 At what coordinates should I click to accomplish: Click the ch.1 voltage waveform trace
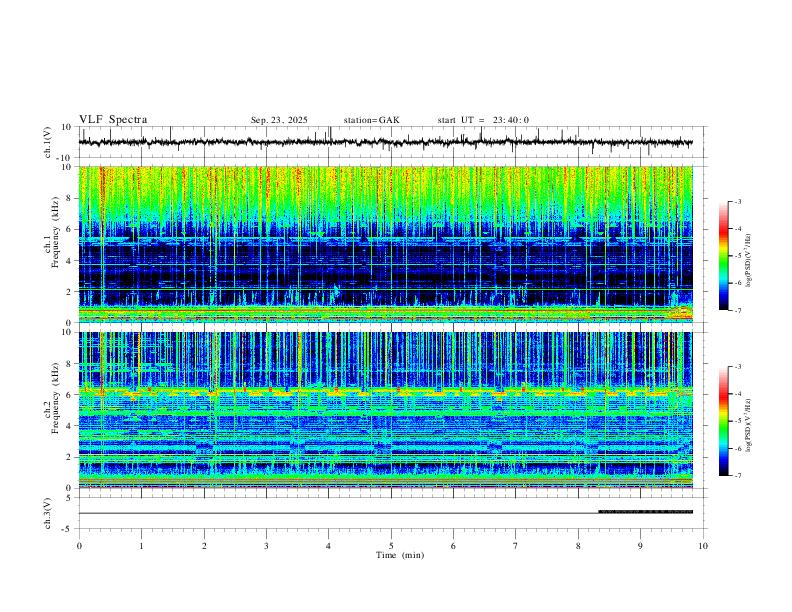385,142
